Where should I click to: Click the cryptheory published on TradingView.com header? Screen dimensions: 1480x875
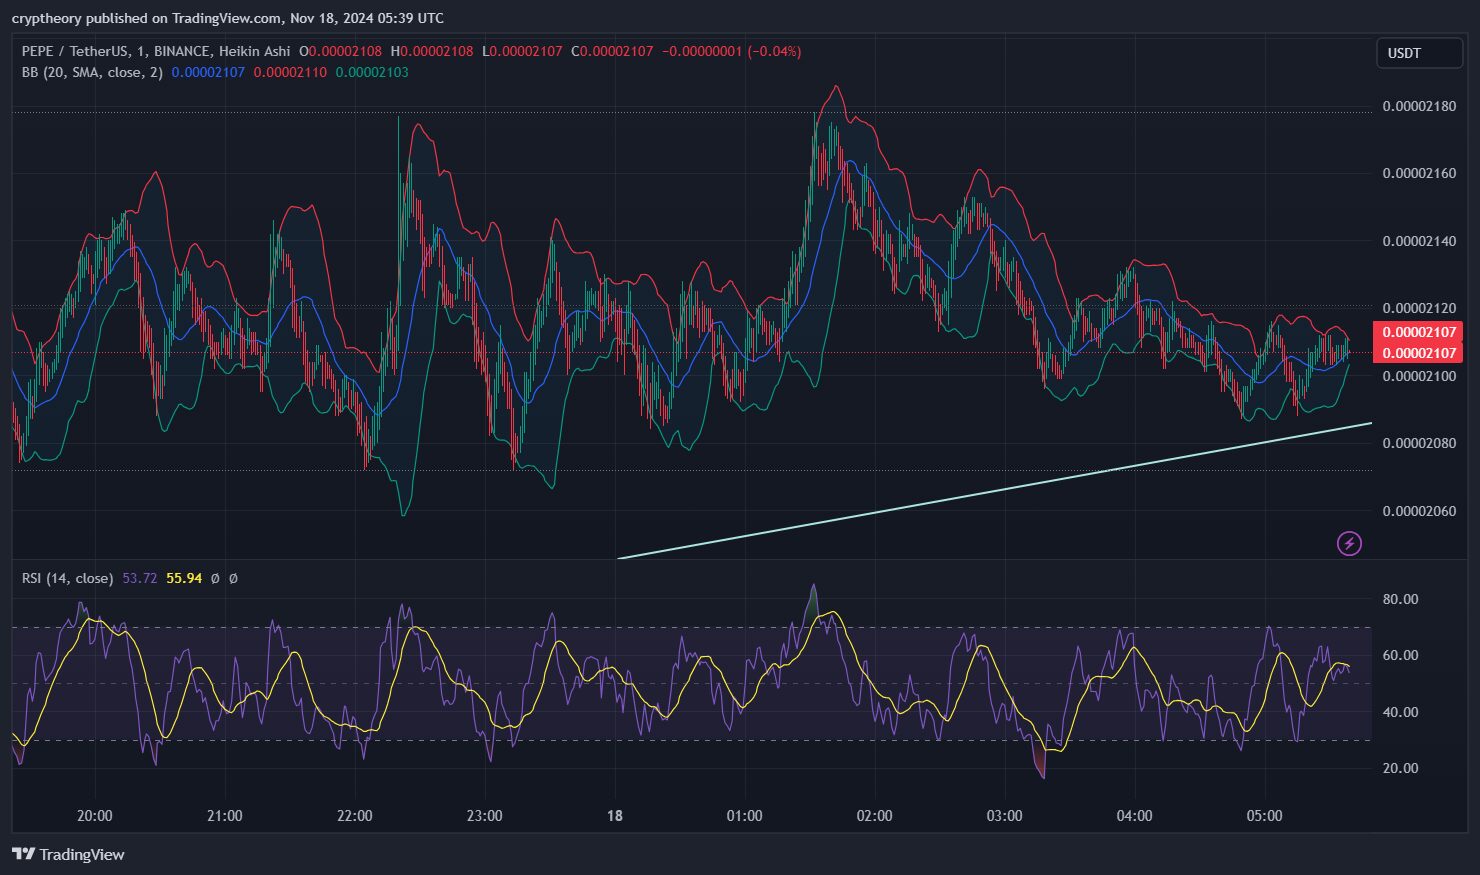pyautogui.click(x=147, y=18)
